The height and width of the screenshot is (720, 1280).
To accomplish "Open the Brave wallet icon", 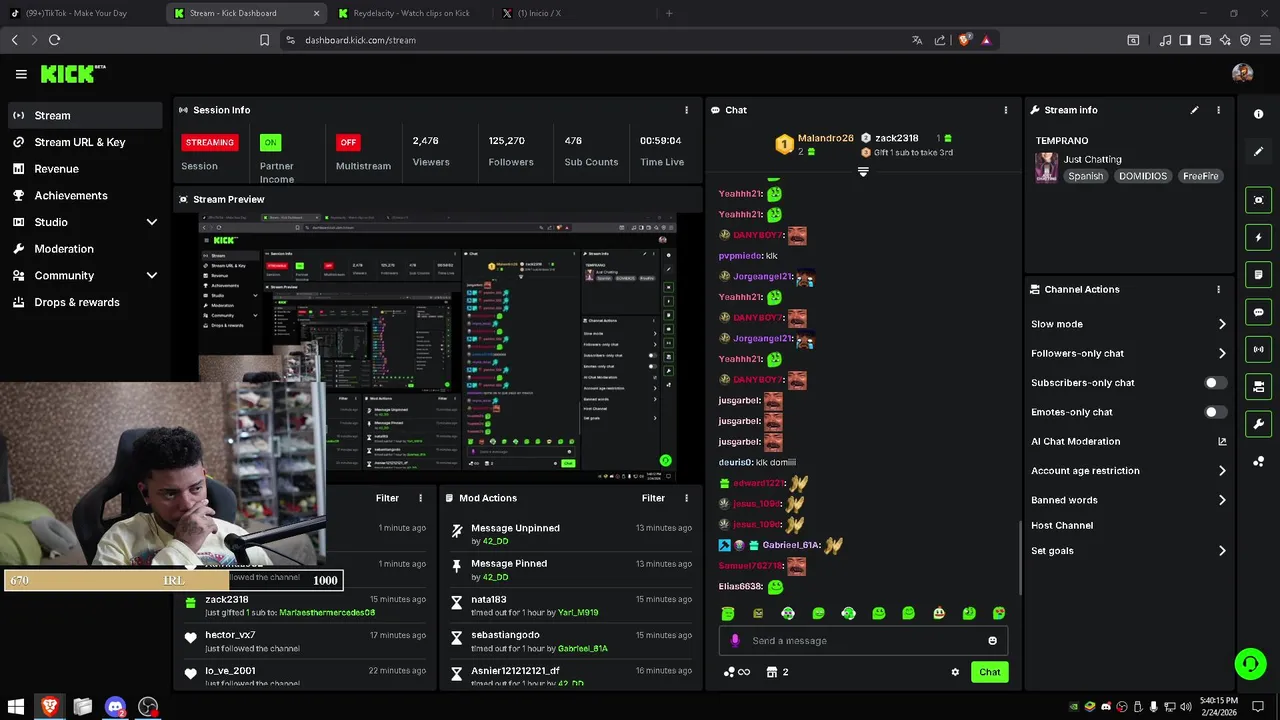I will (x=1205, y=40).
